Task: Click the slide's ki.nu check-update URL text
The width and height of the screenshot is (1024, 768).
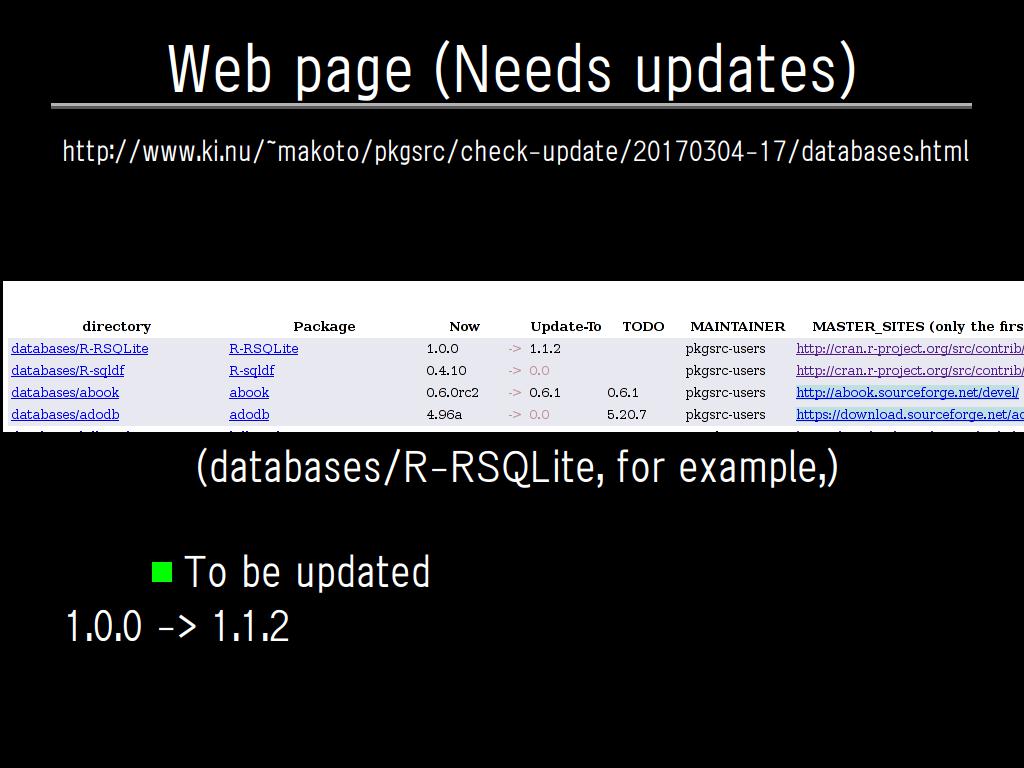Action: click(515, 152)
